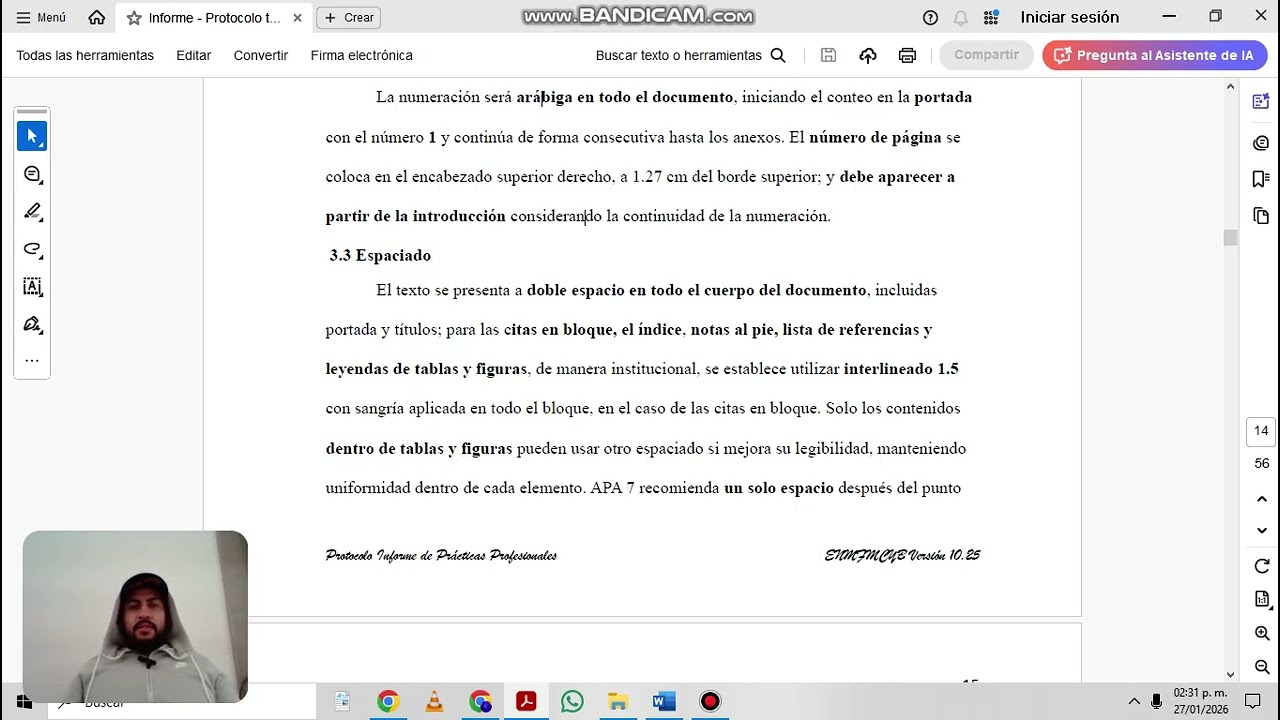Open the action center notification icon
This screenshot has width=1280, height=720.
(x=1252, y=701)
